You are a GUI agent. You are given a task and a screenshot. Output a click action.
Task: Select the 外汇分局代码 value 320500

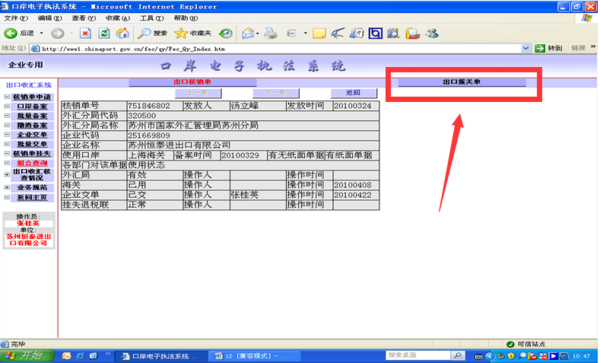tap(142, 116)
